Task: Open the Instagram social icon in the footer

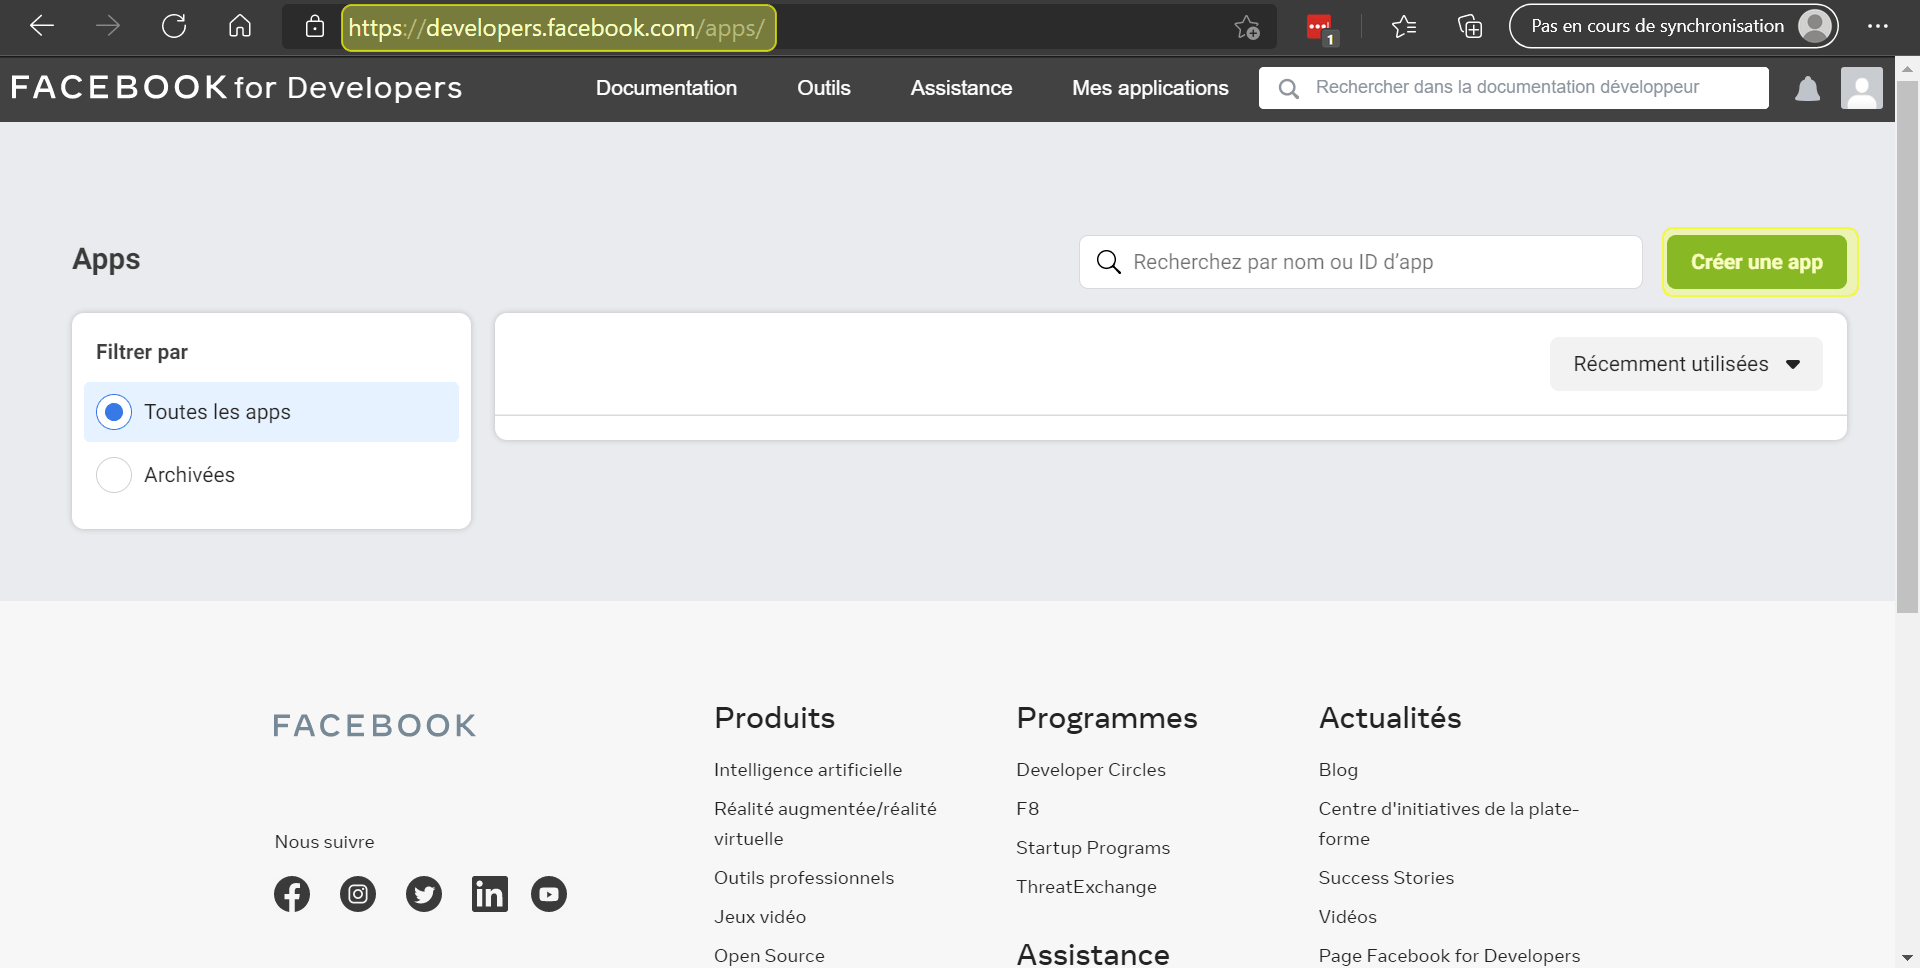Action: pos(358,894)
